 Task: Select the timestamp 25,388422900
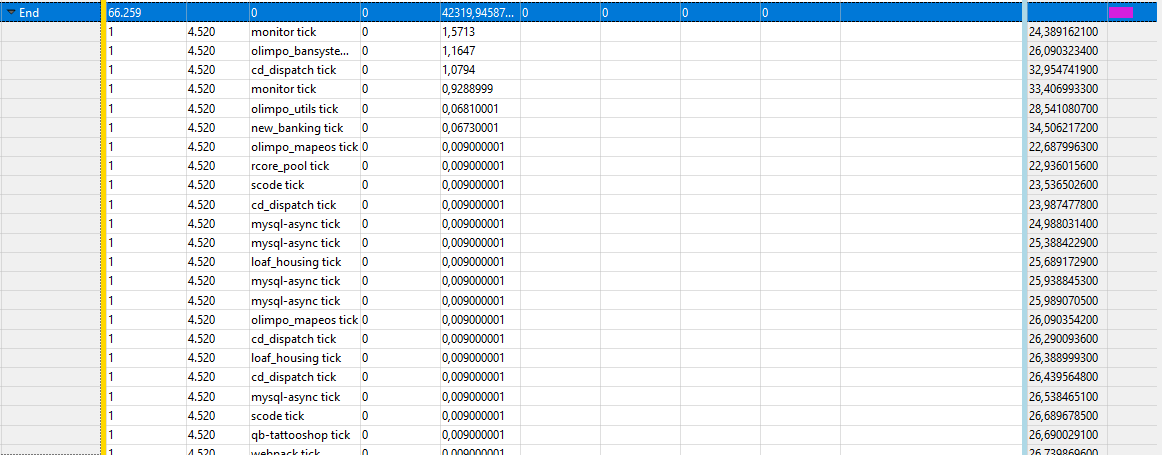[1064, 243]
